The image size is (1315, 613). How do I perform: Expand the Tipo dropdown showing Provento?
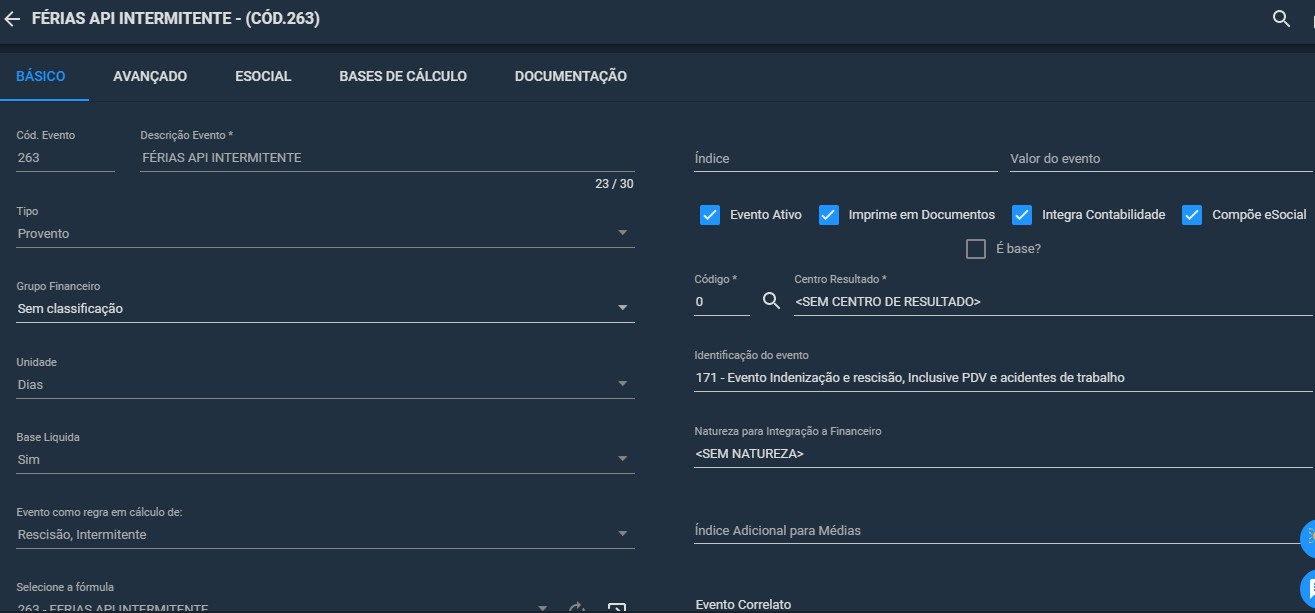pyautogui.click(x=325, y=233)
